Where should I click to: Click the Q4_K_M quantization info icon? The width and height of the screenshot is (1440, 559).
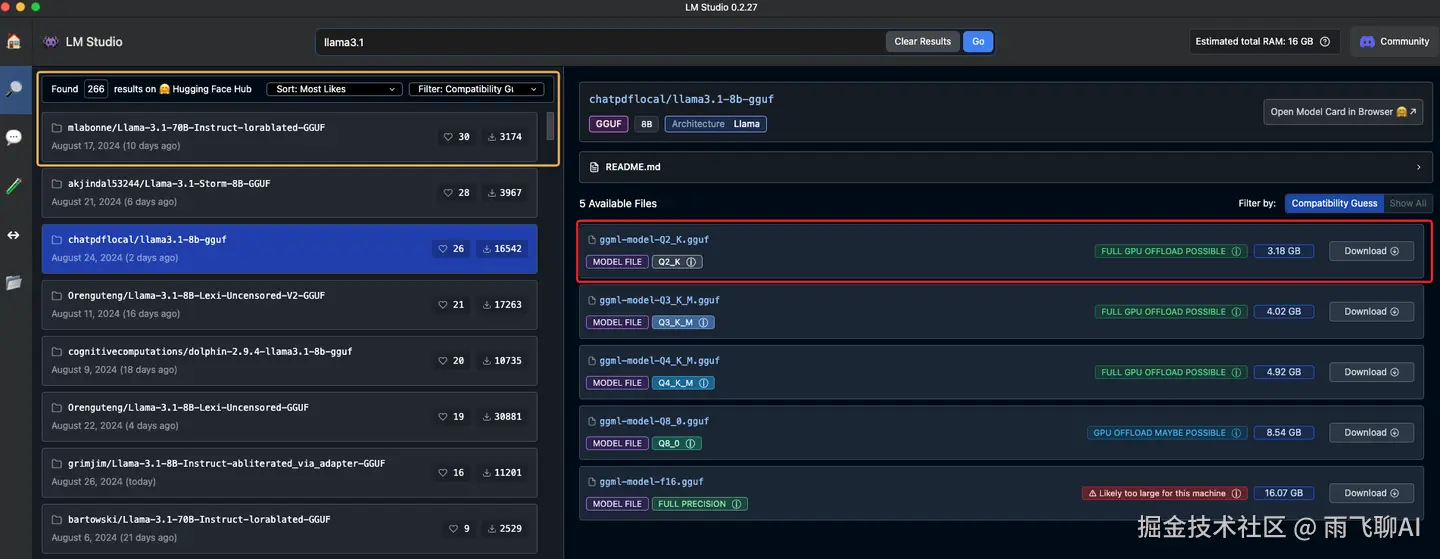click(x=704, y=383)
